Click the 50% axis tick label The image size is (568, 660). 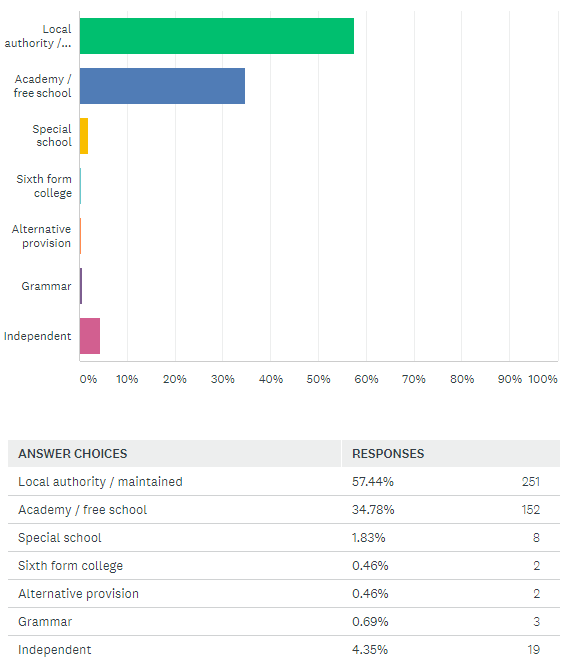[x=318, y=379]
